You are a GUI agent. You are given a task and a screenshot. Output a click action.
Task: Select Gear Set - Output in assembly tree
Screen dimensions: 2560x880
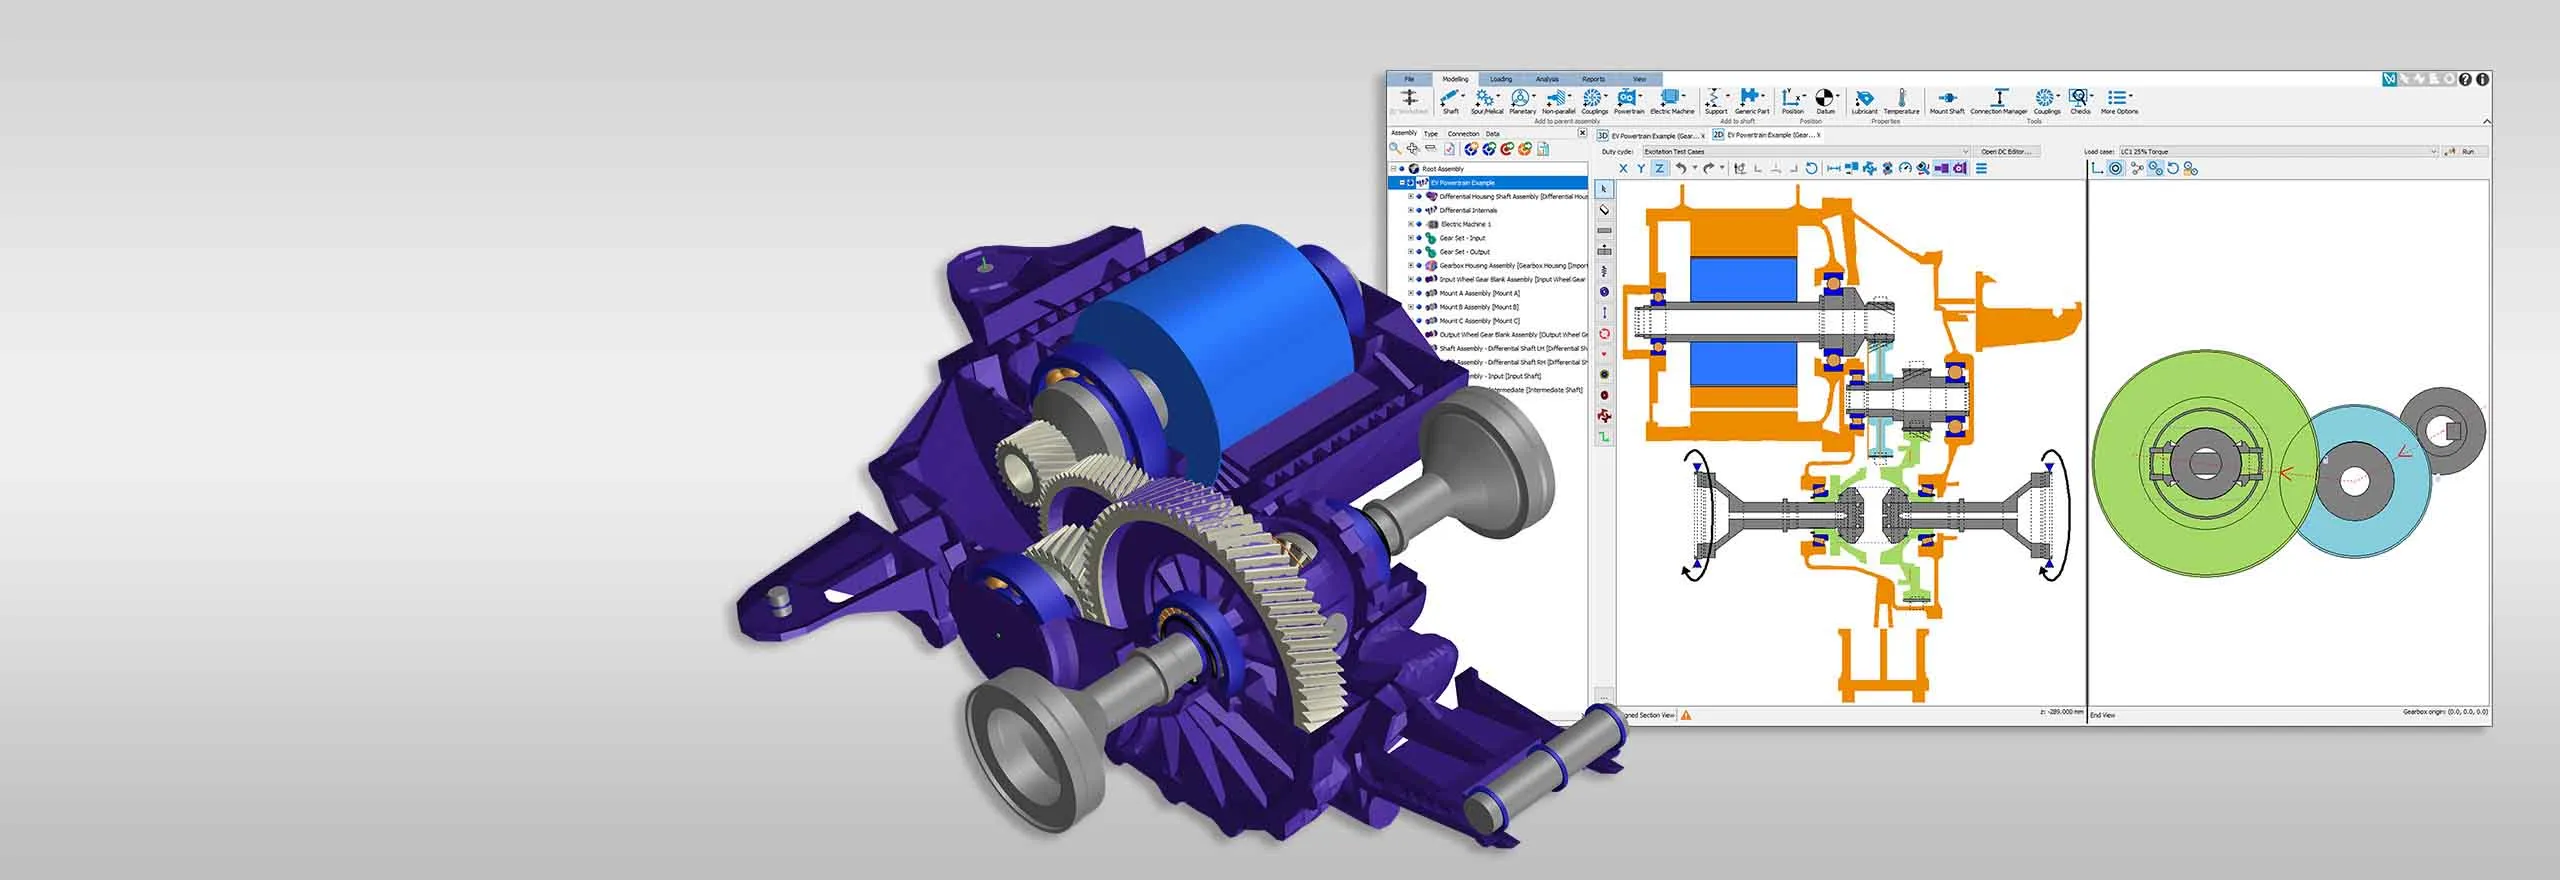click(x=1464, y=252)
